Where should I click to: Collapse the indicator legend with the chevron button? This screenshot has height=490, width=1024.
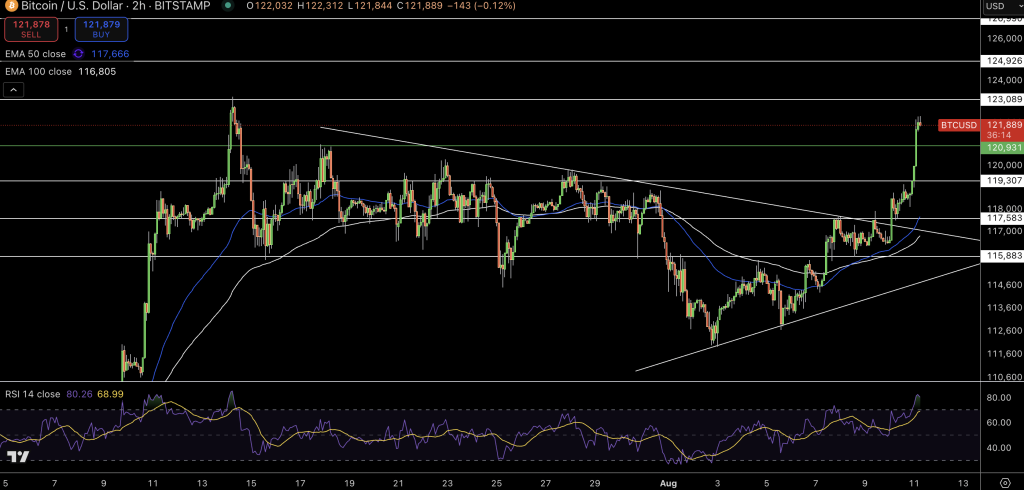[15, 90]
